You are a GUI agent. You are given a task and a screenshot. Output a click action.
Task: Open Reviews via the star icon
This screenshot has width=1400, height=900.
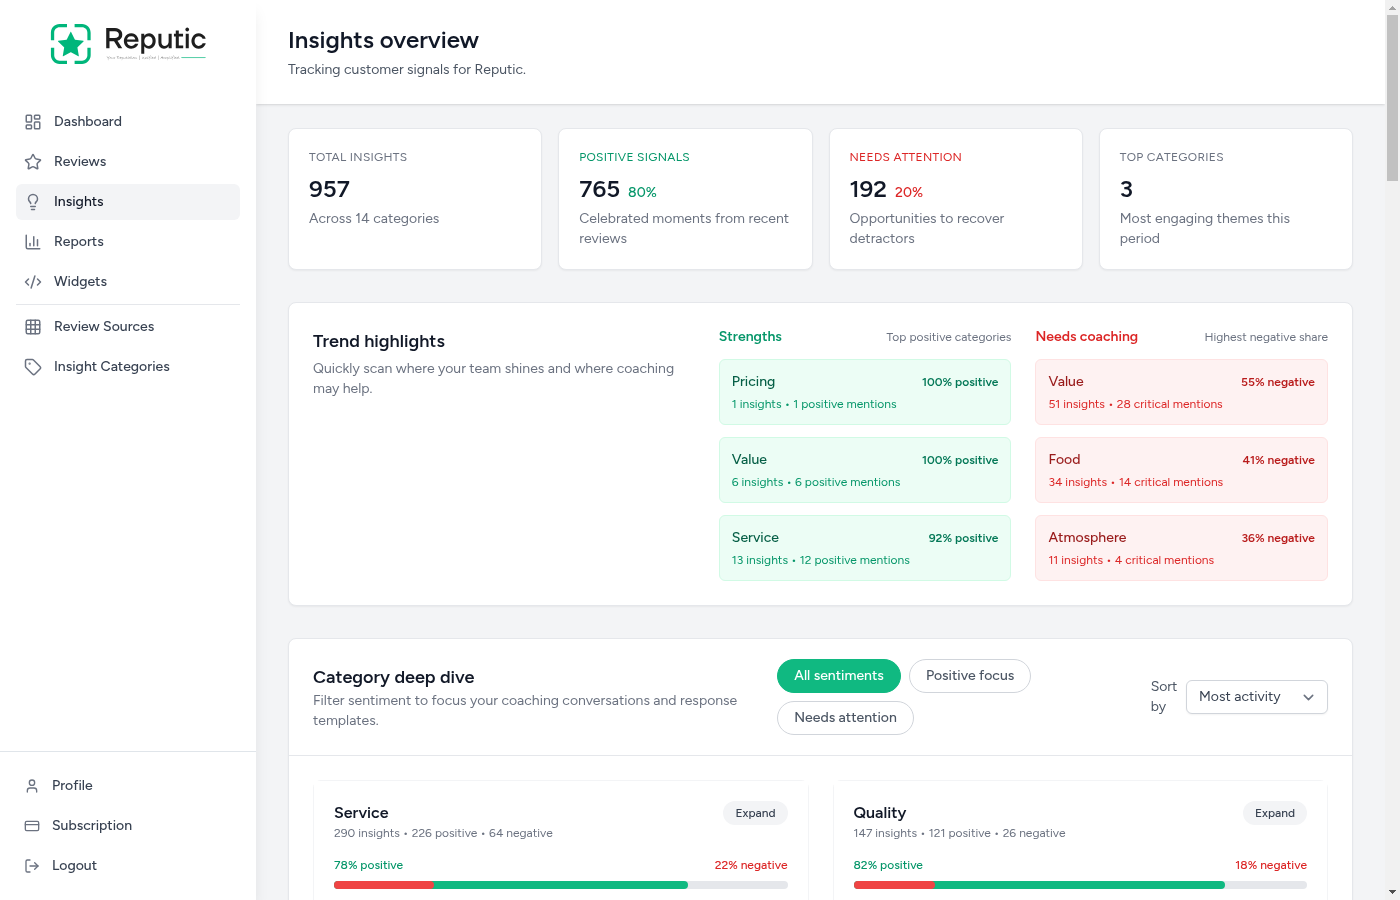tap(33, 161)
